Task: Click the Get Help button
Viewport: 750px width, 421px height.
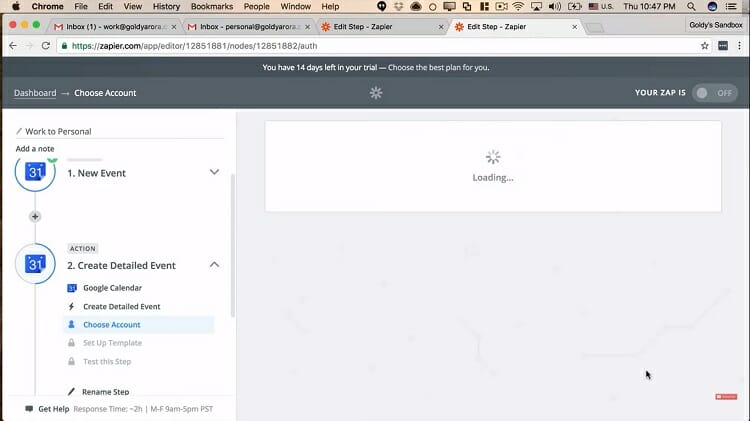Action: (x=54, y=409)
